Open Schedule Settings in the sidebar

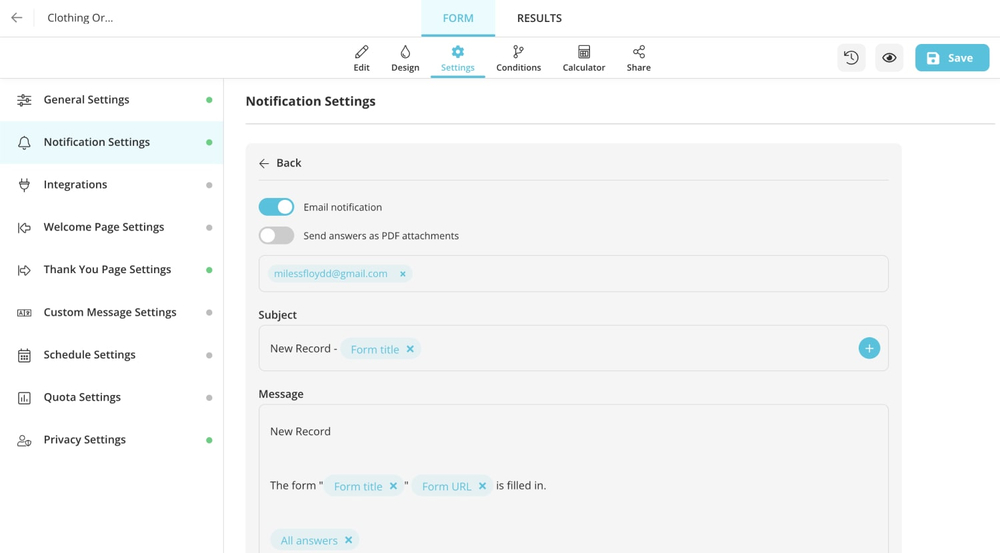(x=89, y=355)
